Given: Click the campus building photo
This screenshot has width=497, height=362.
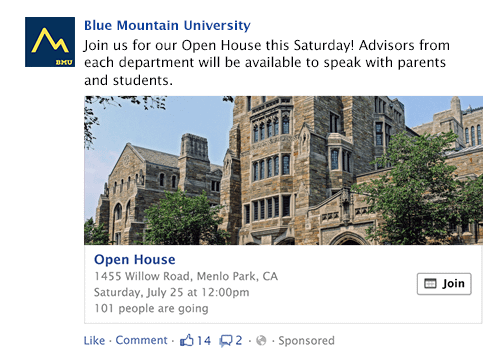Looking at the screenshot, I should [x=283, y=170].
